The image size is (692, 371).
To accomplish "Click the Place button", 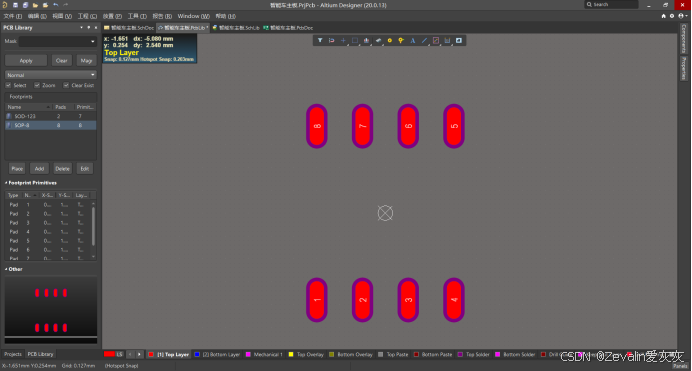I will [17, 169].
